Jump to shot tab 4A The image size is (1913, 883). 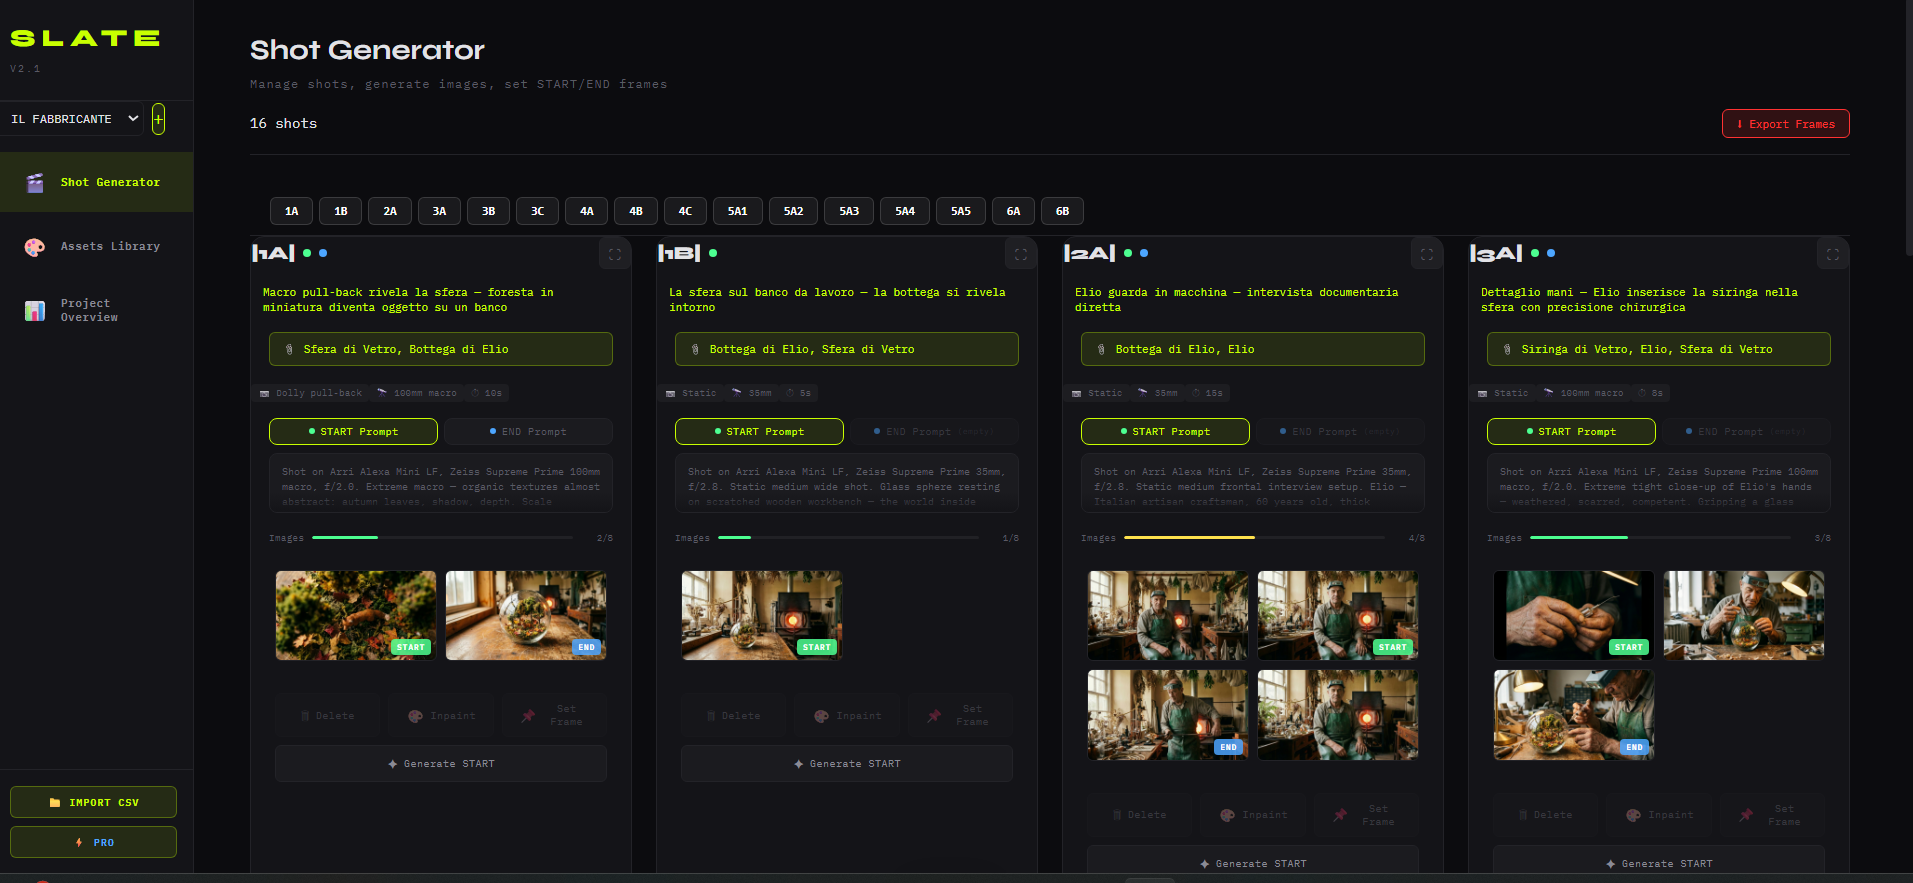(x=587, y=211)
